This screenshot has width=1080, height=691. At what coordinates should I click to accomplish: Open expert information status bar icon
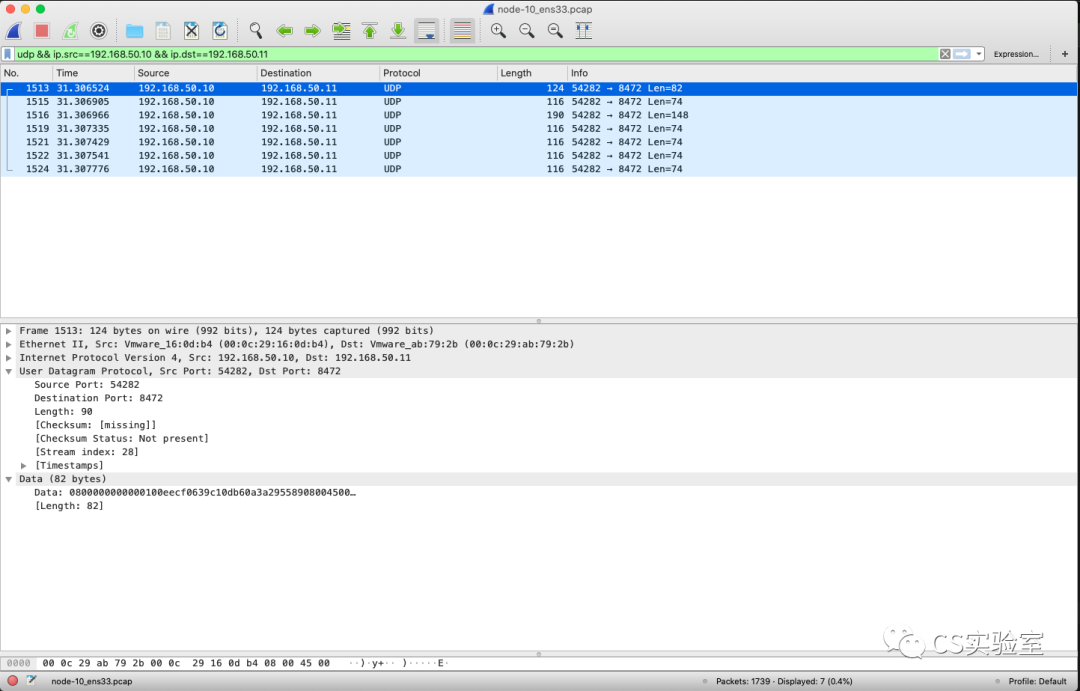click(x=12, y=681)
